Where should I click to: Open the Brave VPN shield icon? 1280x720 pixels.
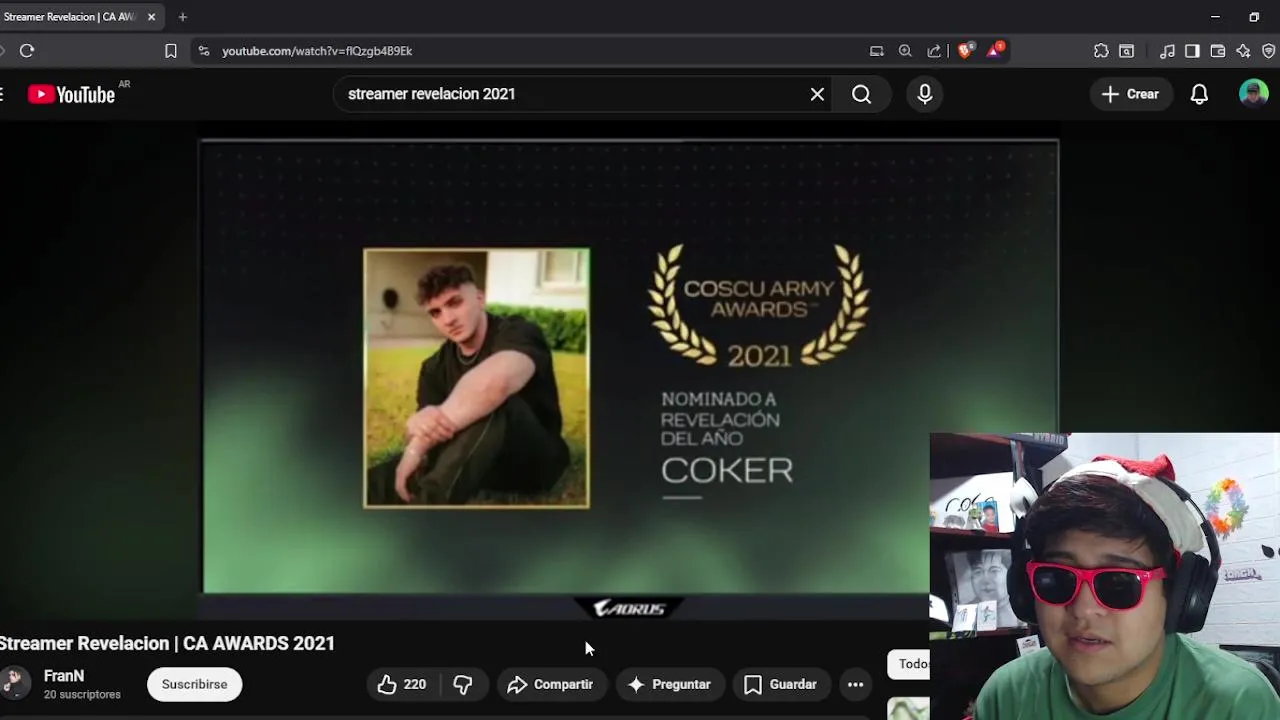[1268, 51]
